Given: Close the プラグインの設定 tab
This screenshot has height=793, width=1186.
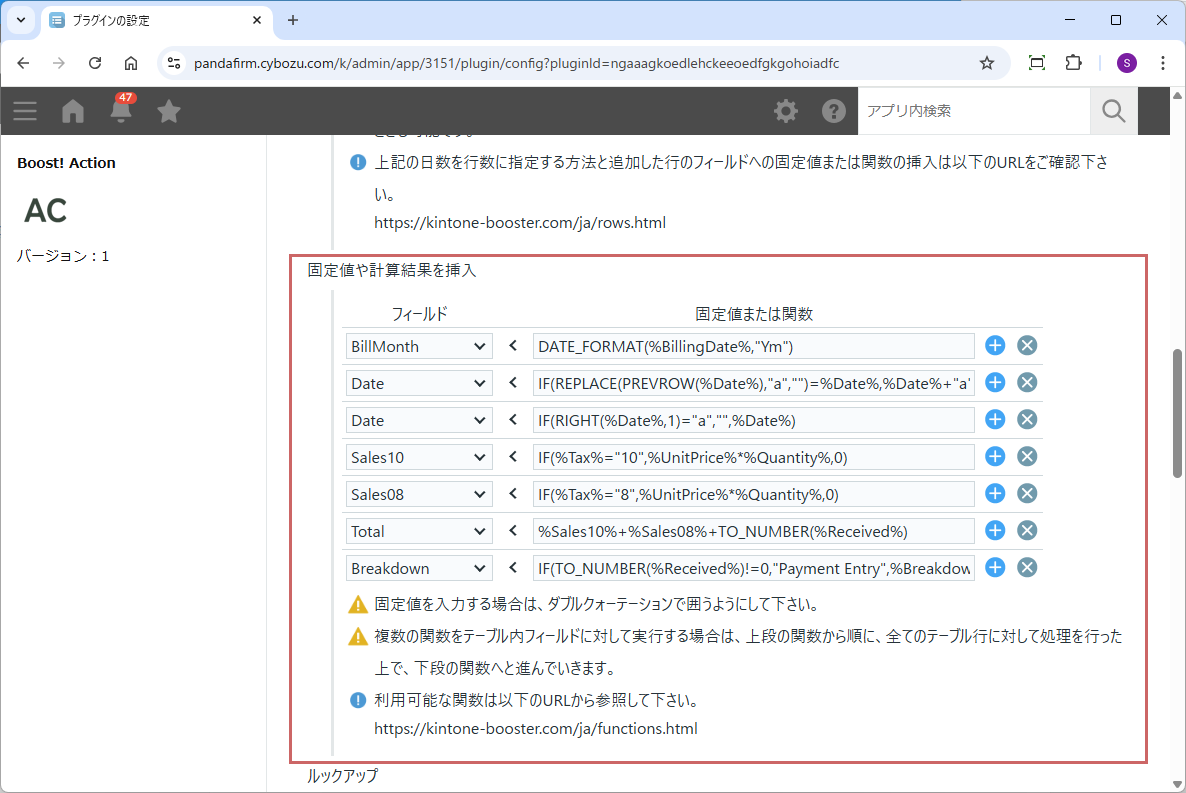Looking at the screenshot, I should [256, 20].
